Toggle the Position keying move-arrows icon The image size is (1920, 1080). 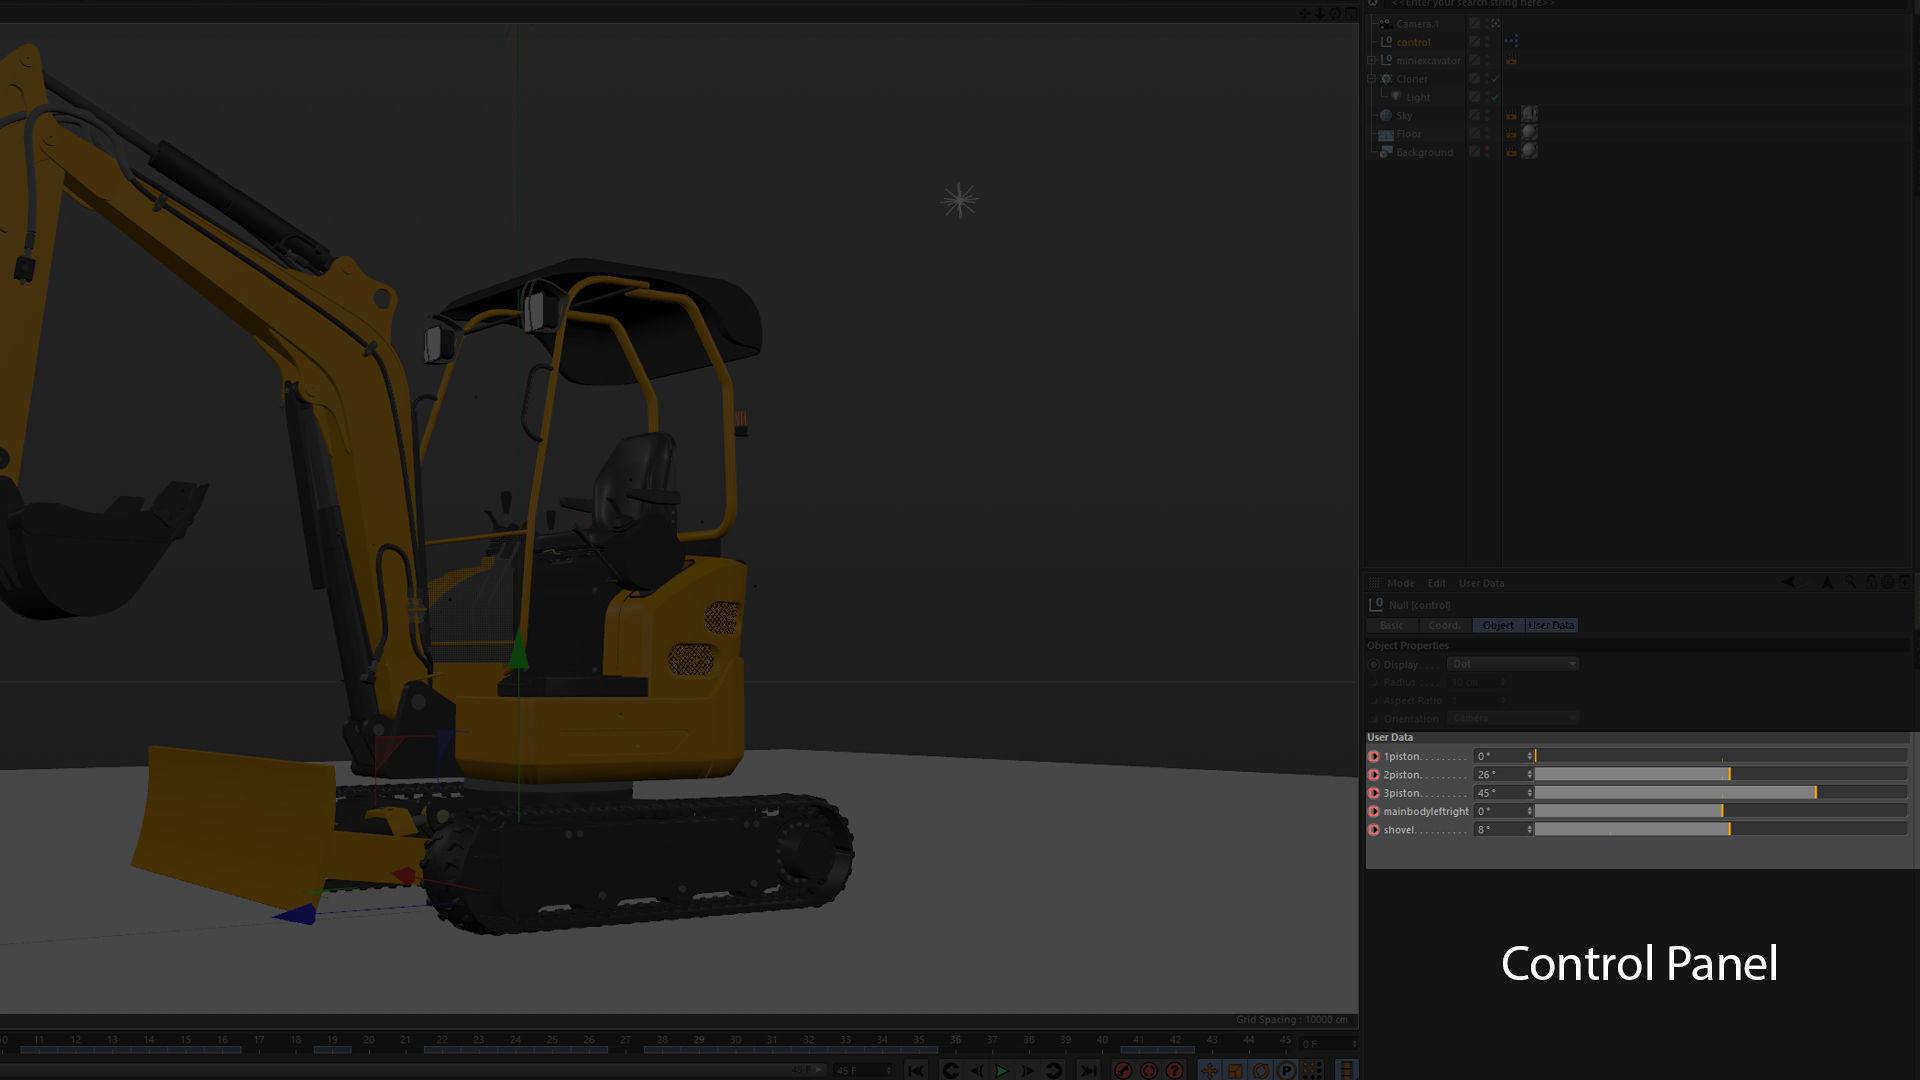tap(1209, 1071)
